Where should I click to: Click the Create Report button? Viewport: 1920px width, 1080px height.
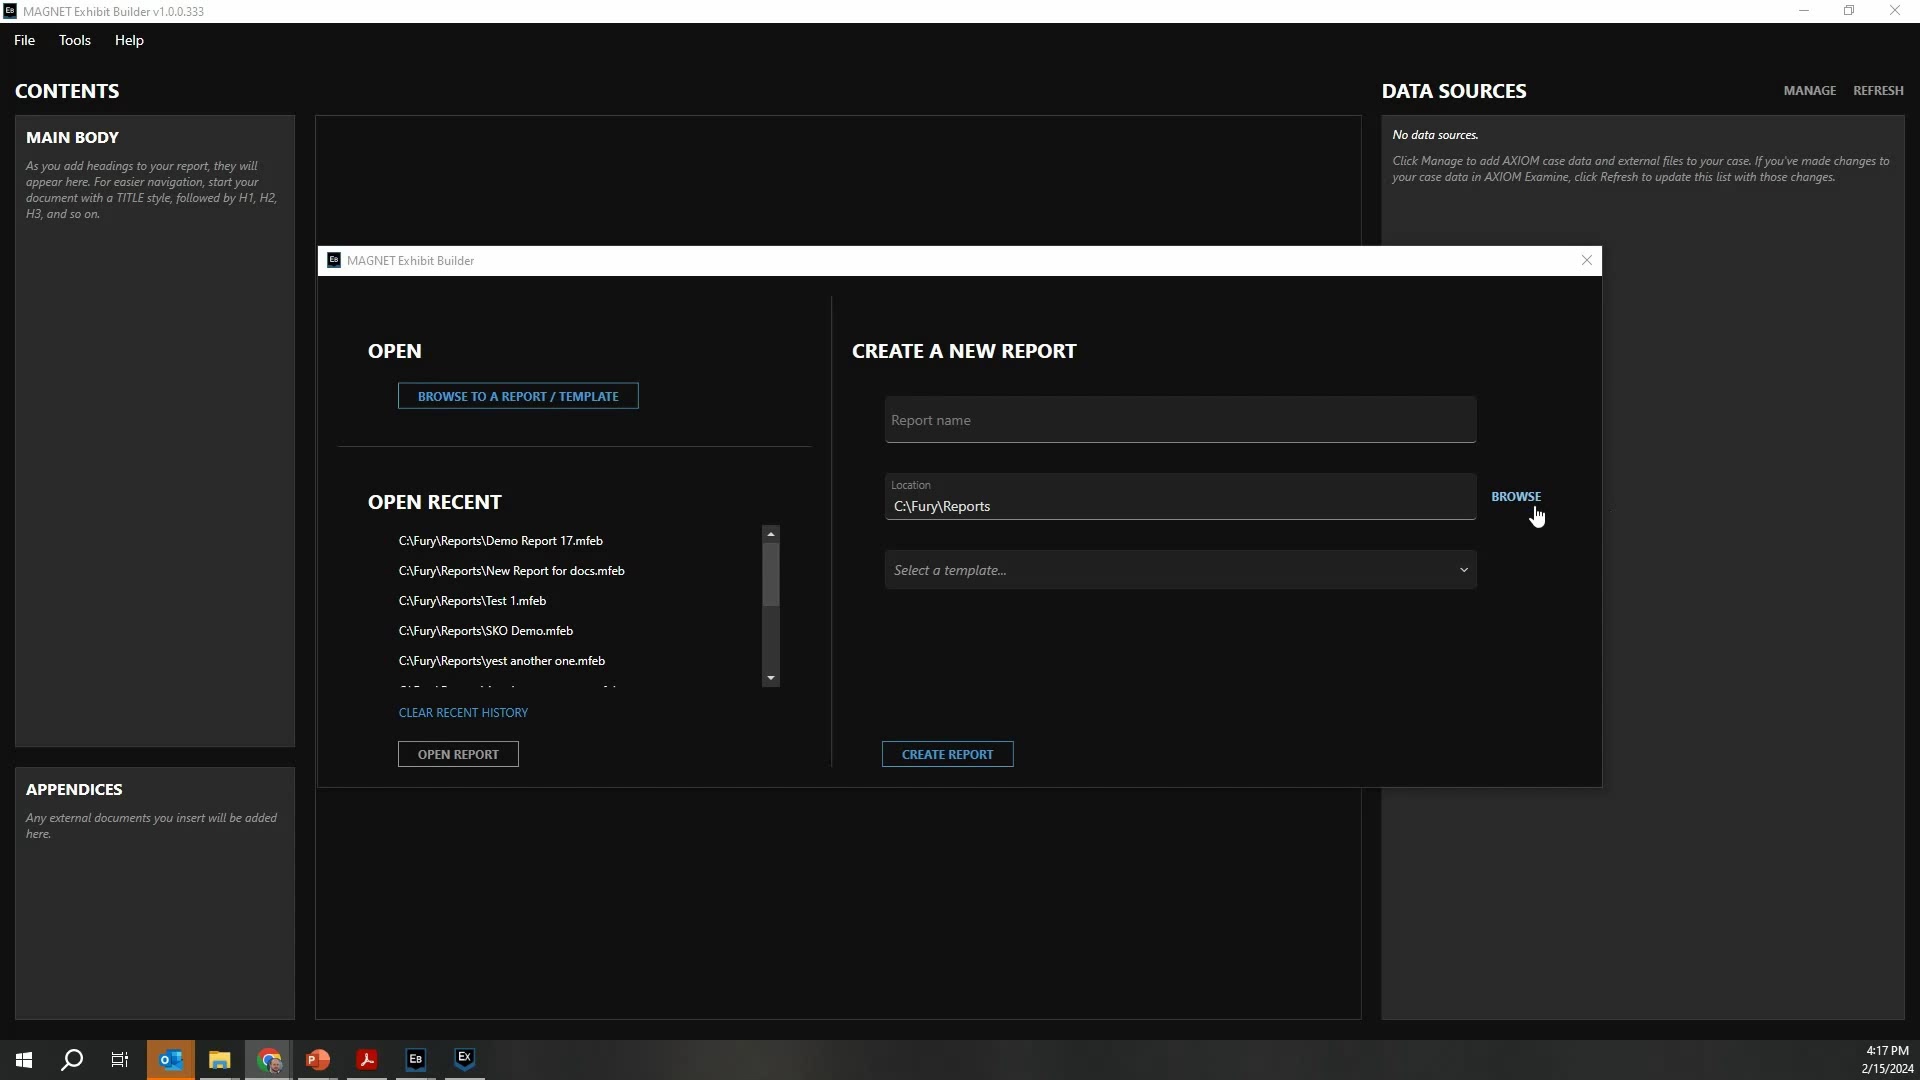pyautogui.click(x=947, y=754)
